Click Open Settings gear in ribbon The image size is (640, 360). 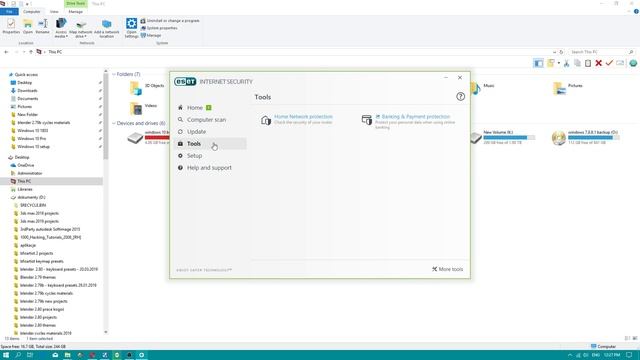[x=131, y=28]
